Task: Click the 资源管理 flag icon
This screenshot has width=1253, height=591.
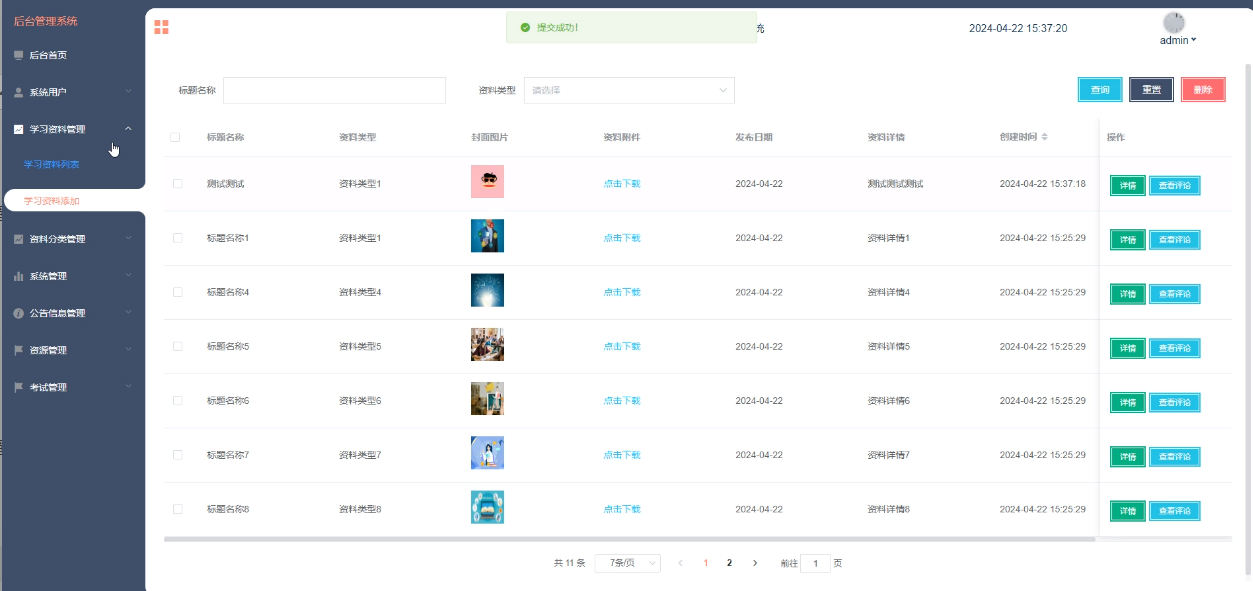Action: tap(19, 350)
